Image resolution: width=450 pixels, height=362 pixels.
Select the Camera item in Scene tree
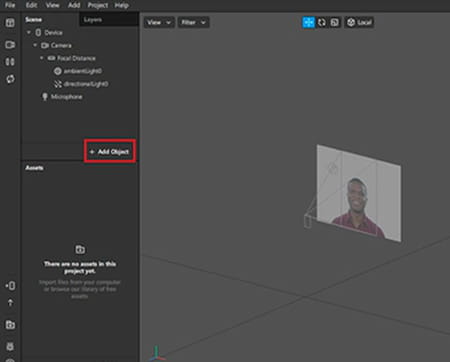61,45
